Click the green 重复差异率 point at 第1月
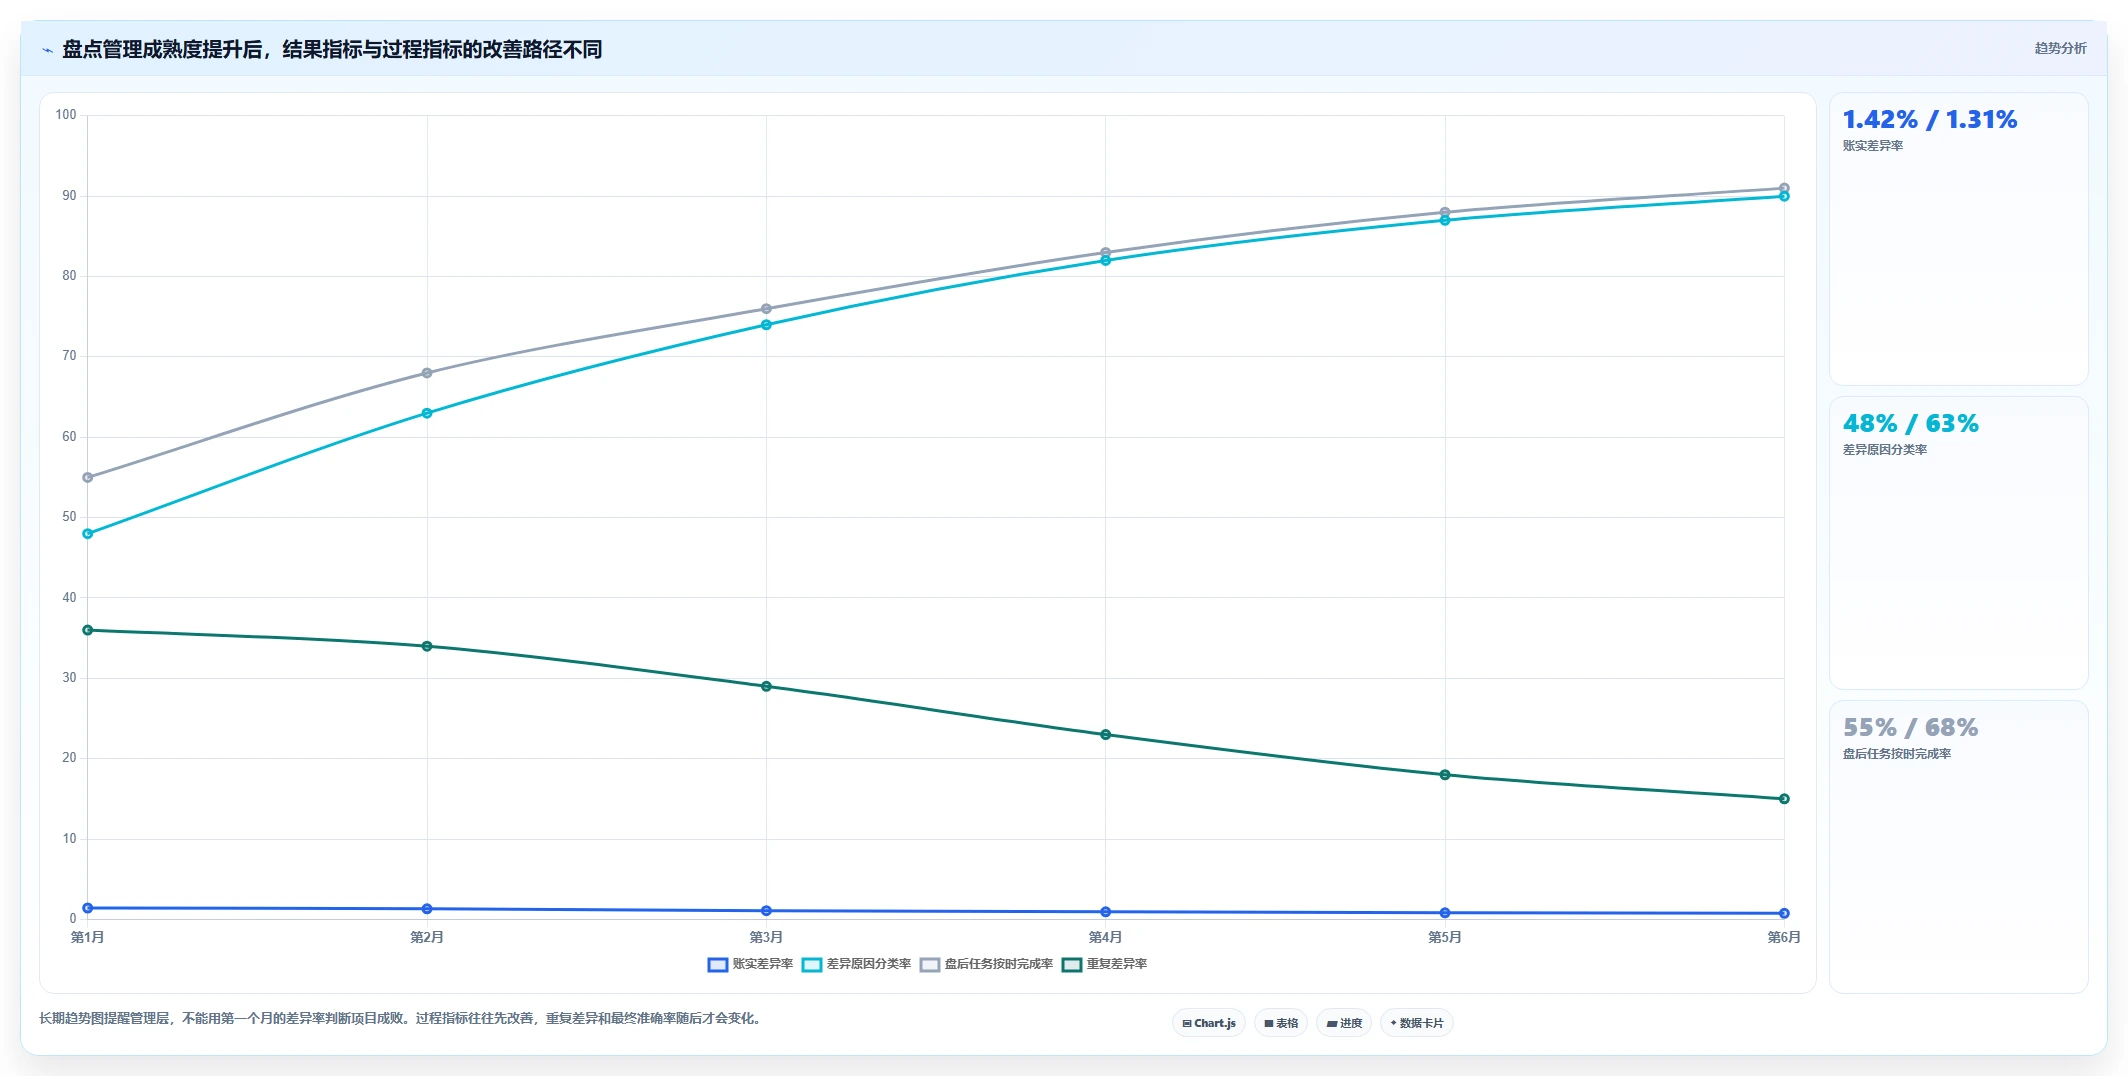Viewport: 2128px width, 1076px height. 88,630
